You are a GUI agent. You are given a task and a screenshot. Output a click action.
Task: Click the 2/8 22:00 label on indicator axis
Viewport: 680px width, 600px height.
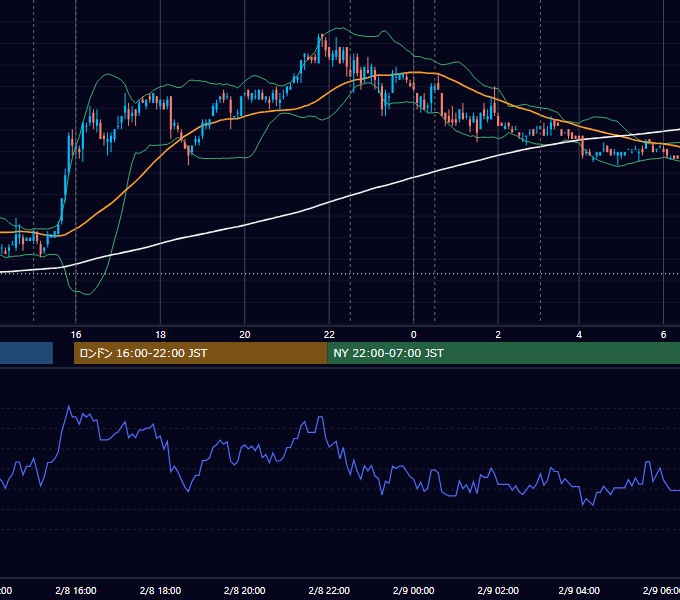[x=329, y=590]
